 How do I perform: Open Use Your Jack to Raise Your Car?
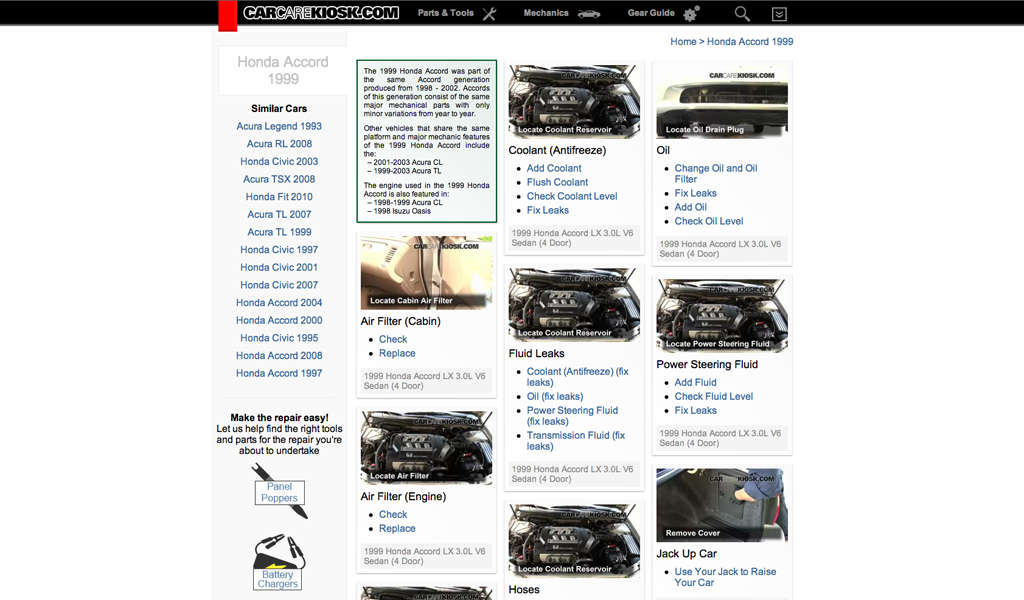725,577
